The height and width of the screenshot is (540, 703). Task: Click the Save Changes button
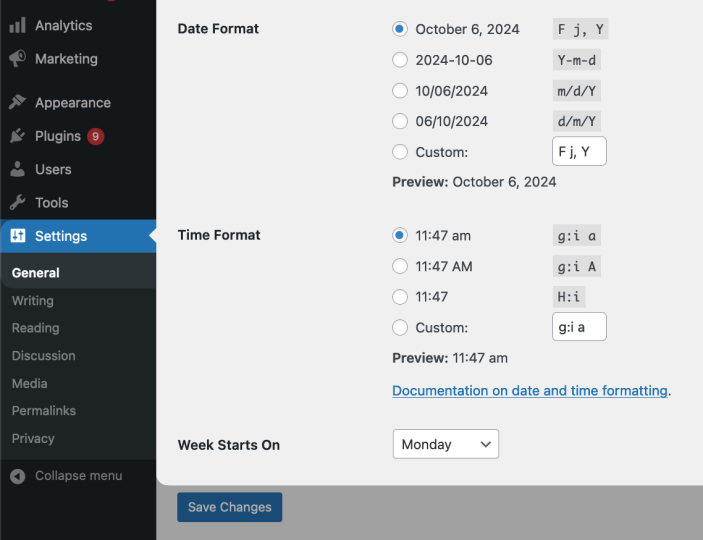(230, 507)
